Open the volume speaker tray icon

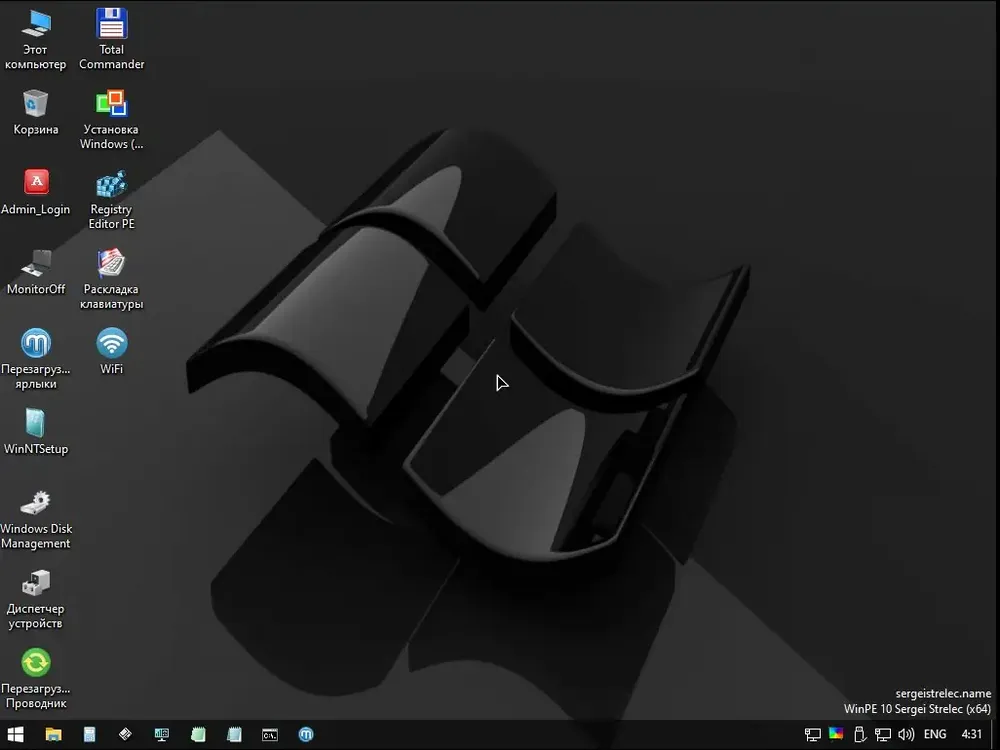point(906,735)
